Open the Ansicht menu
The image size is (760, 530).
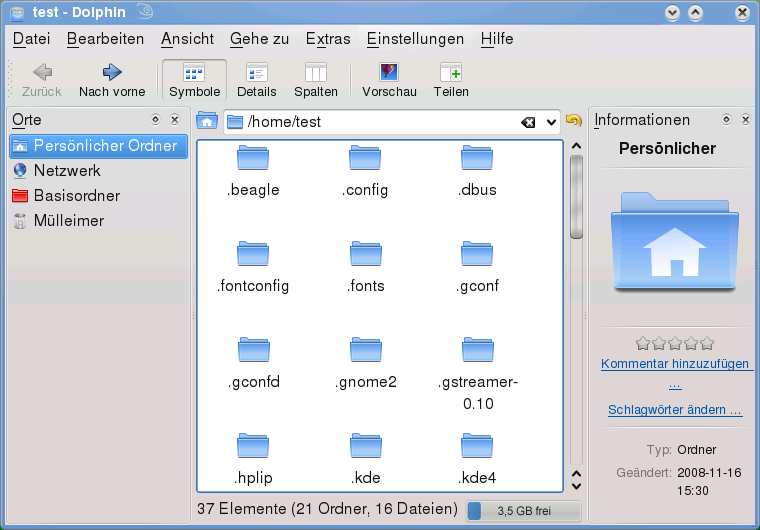[x=187, y=39]
